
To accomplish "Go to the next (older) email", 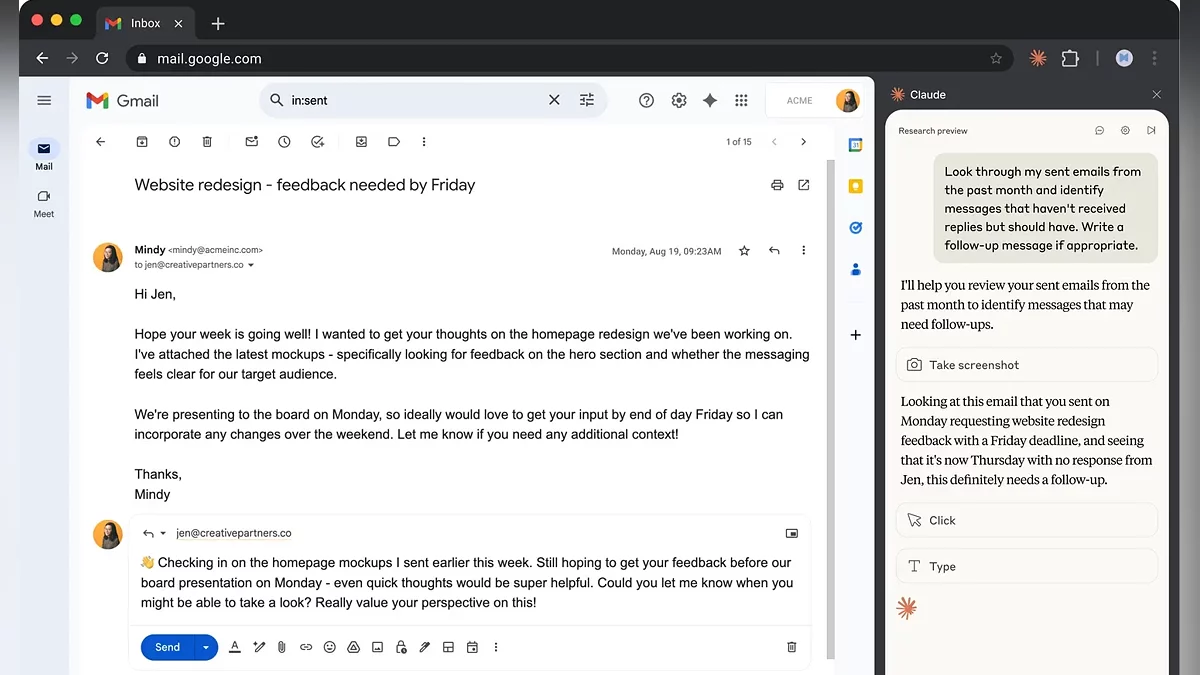I will point(803,142).
